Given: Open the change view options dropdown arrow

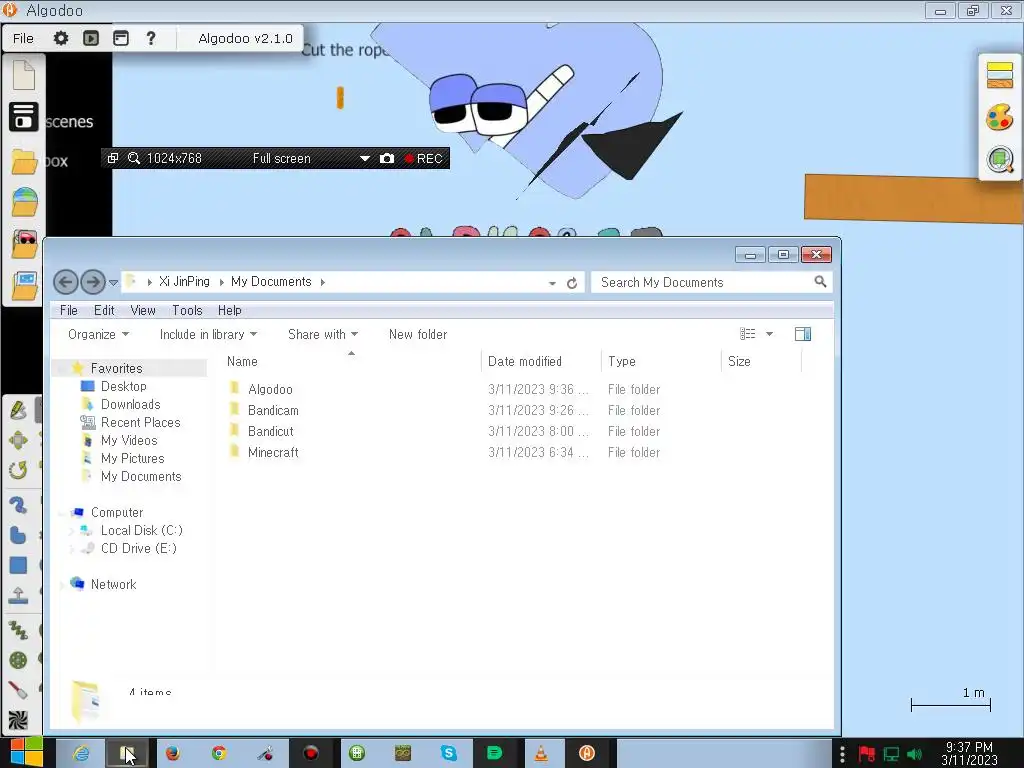Looking at the screenshot, I should [x=769, y=334].
